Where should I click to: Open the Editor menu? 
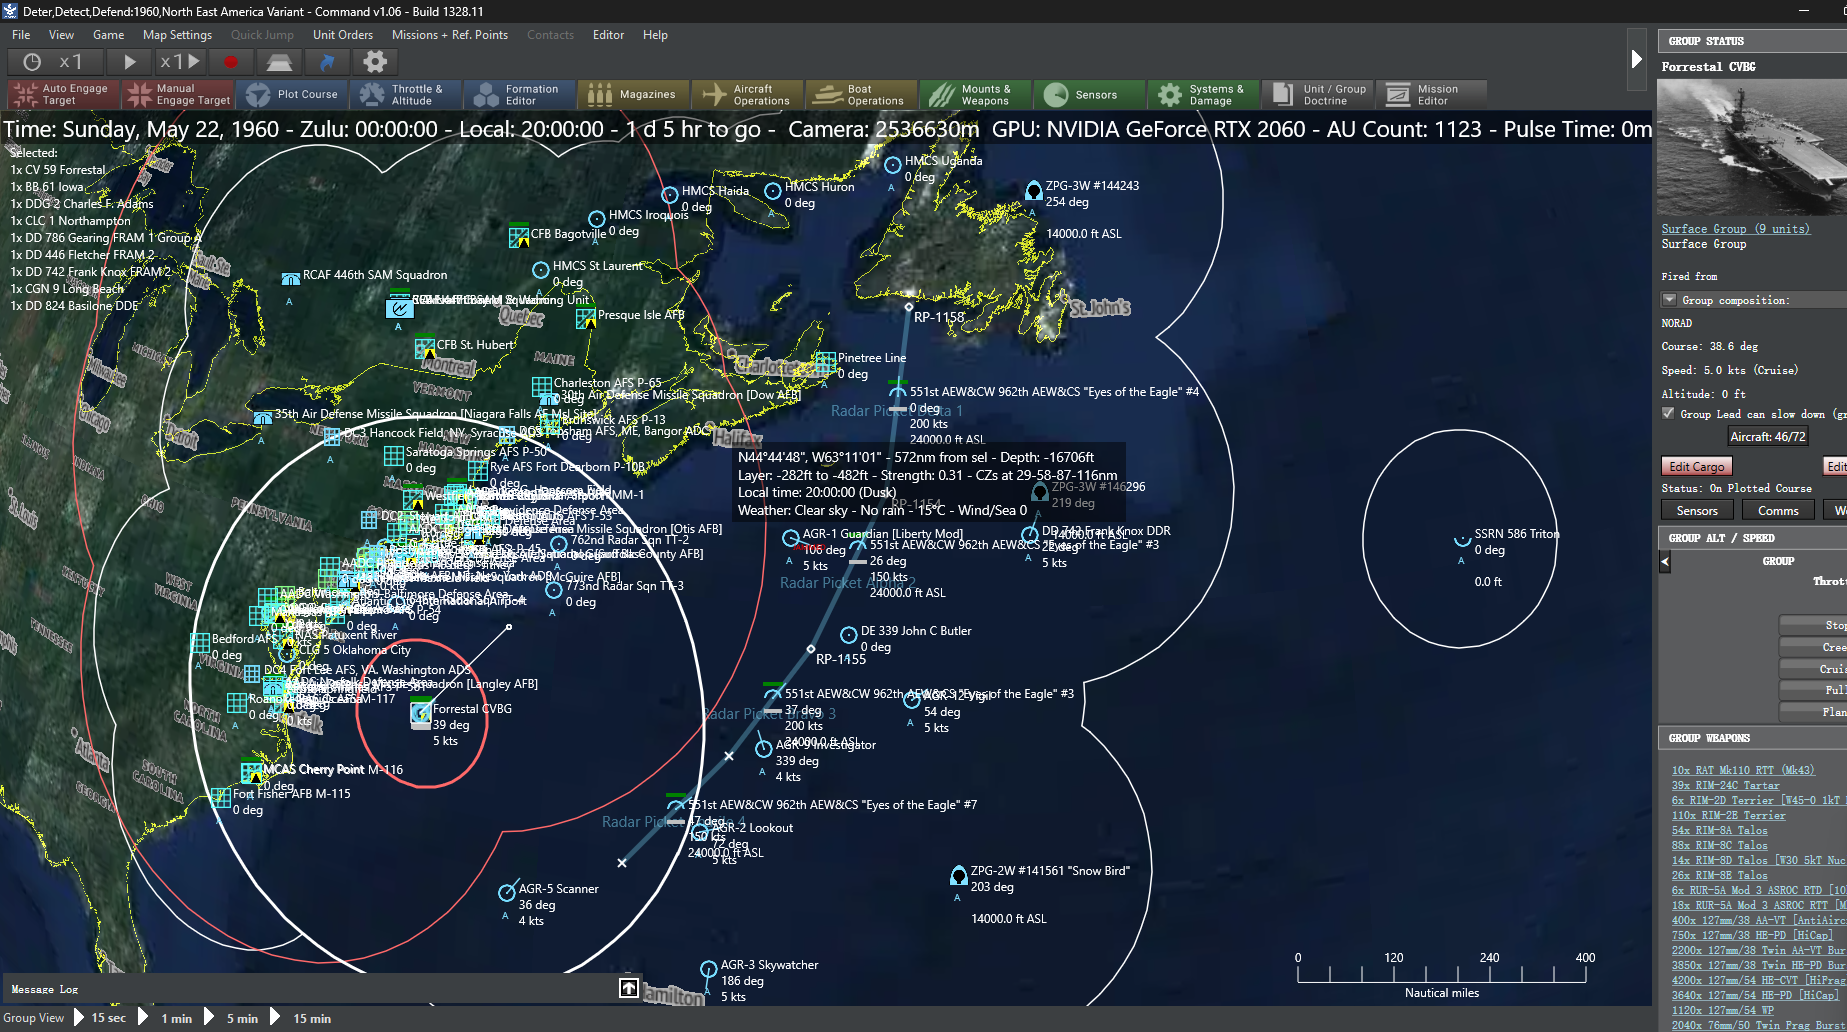(x=609, y=35)
